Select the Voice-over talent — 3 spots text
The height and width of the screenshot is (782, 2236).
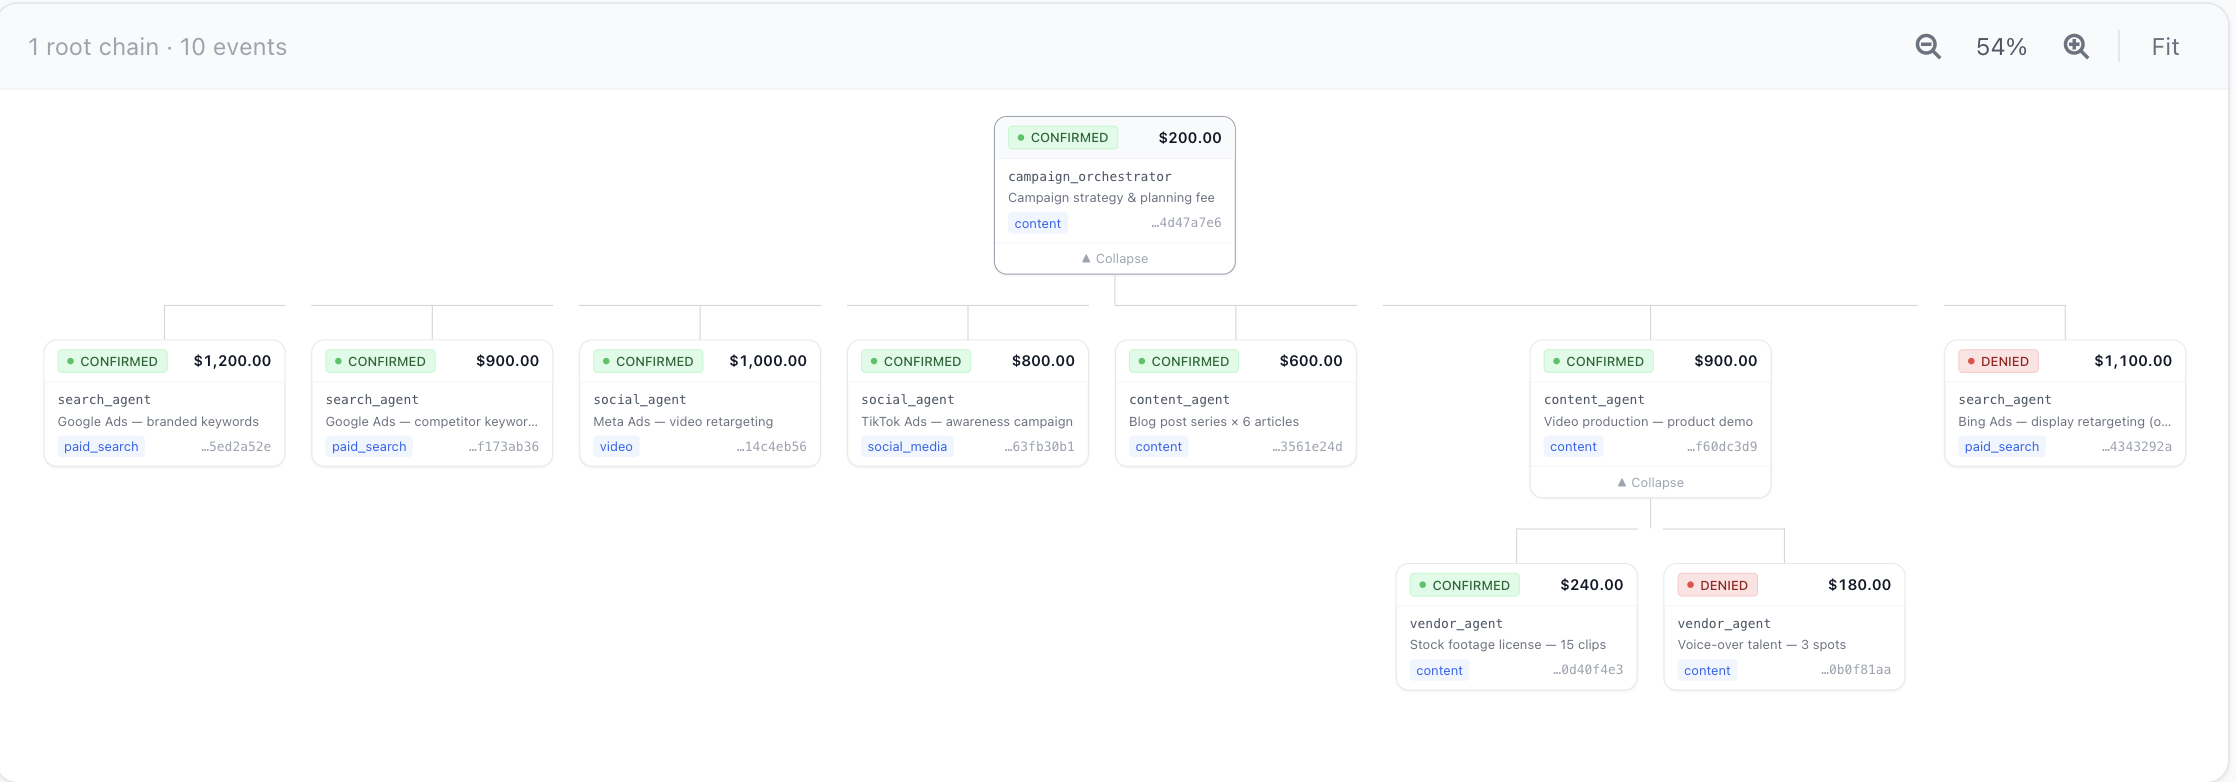pos(1762,645)
